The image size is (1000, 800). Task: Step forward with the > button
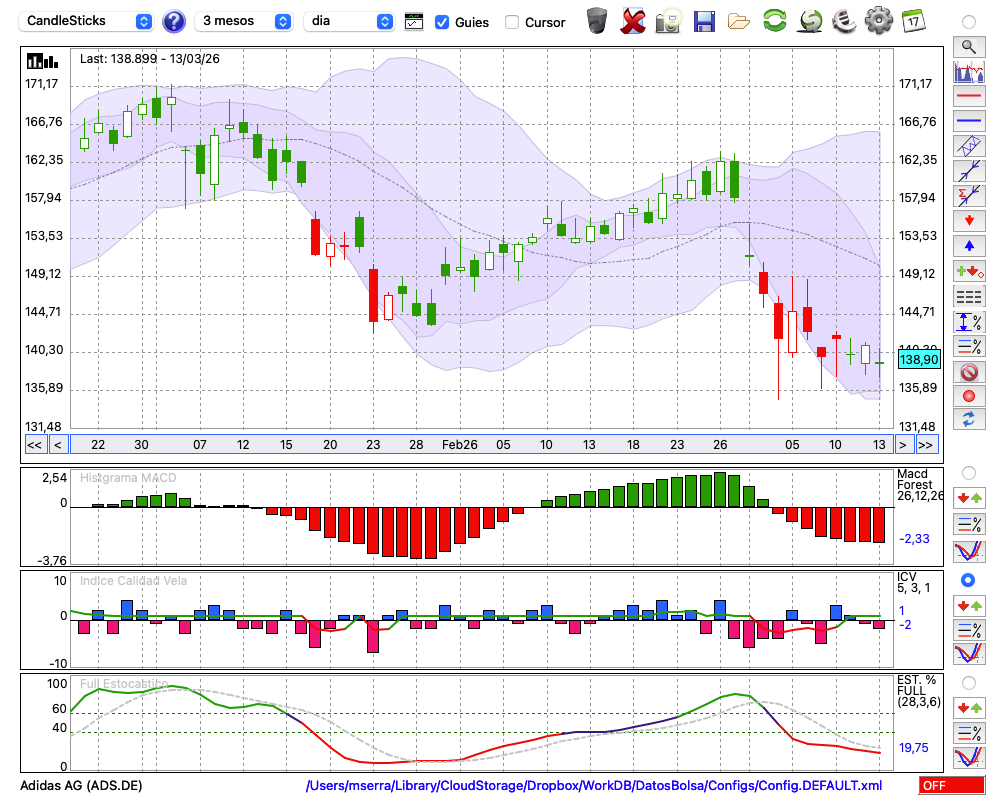click(902, 445)
